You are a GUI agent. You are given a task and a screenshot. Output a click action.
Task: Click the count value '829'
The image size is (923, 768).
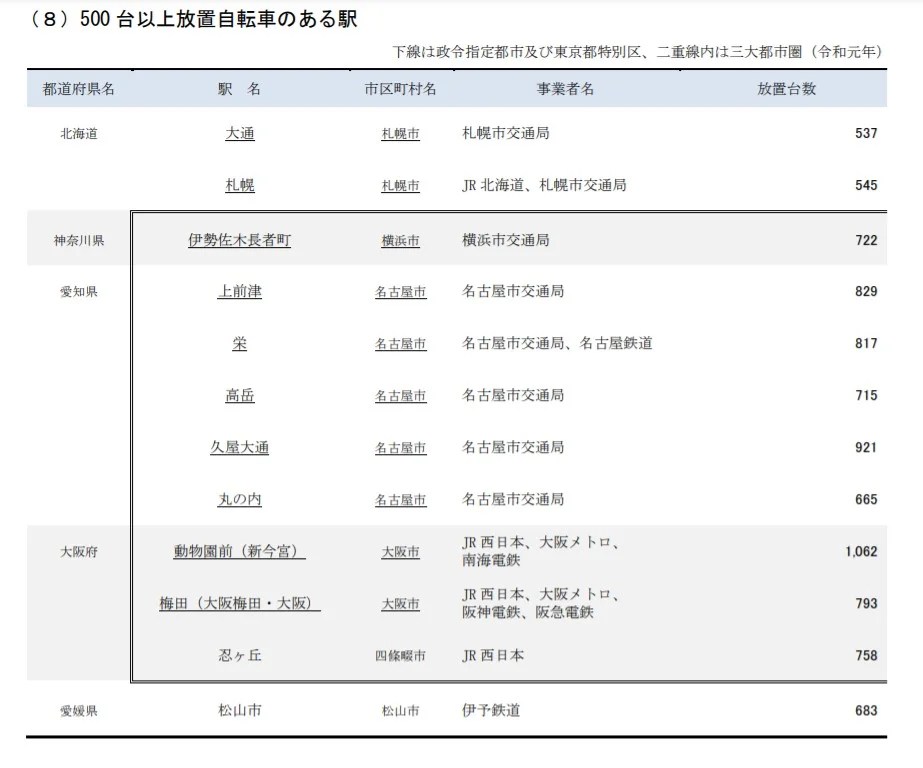(x=866, y=291)
